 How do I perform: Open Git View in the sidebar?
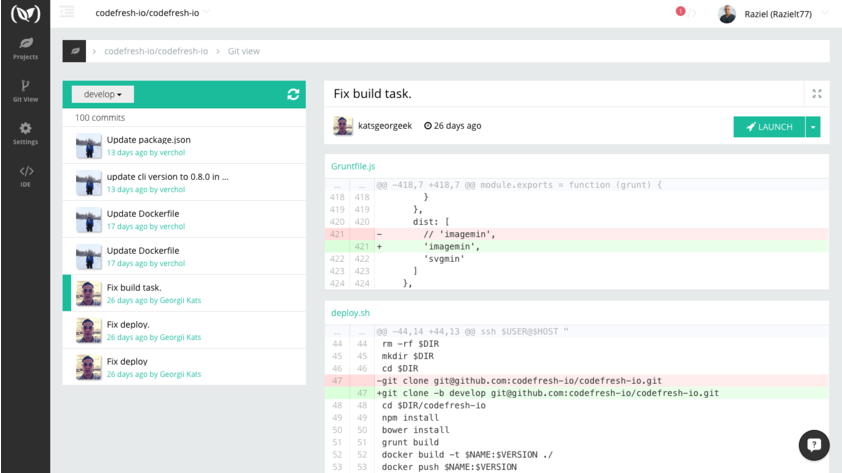pyautogui.click(x=25, y=91)
